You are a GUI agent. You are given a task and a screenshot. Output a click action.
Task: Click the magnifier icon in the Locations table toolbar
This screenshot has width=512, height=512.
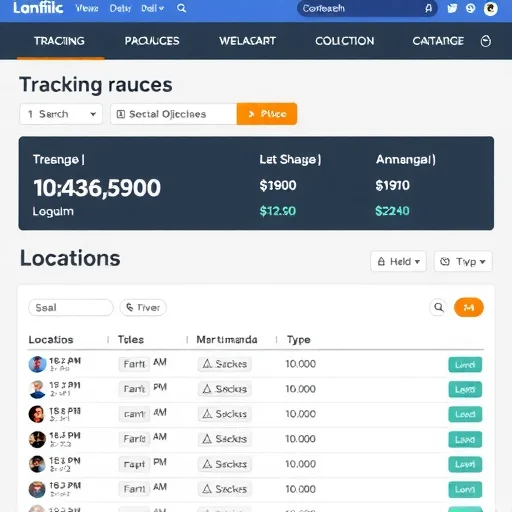[x=439, y=307]
